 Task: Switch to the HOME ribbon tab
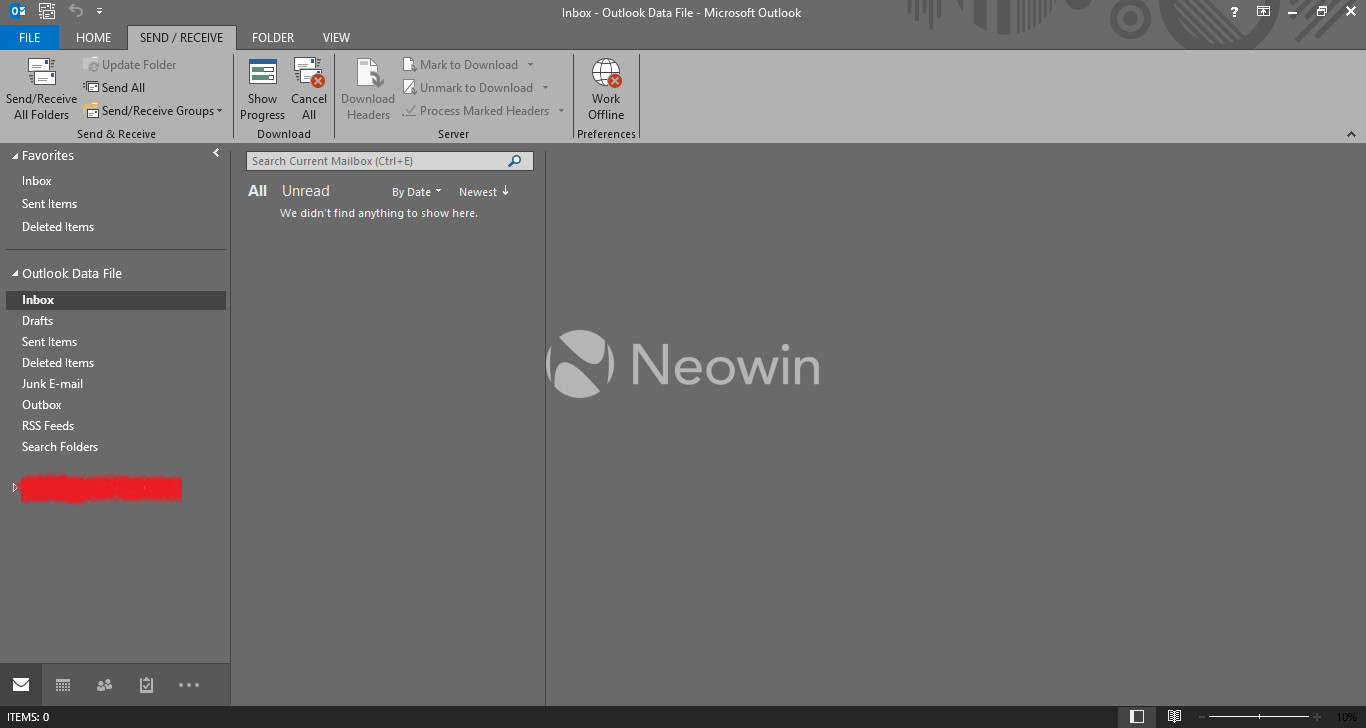(x=93, y=38)
